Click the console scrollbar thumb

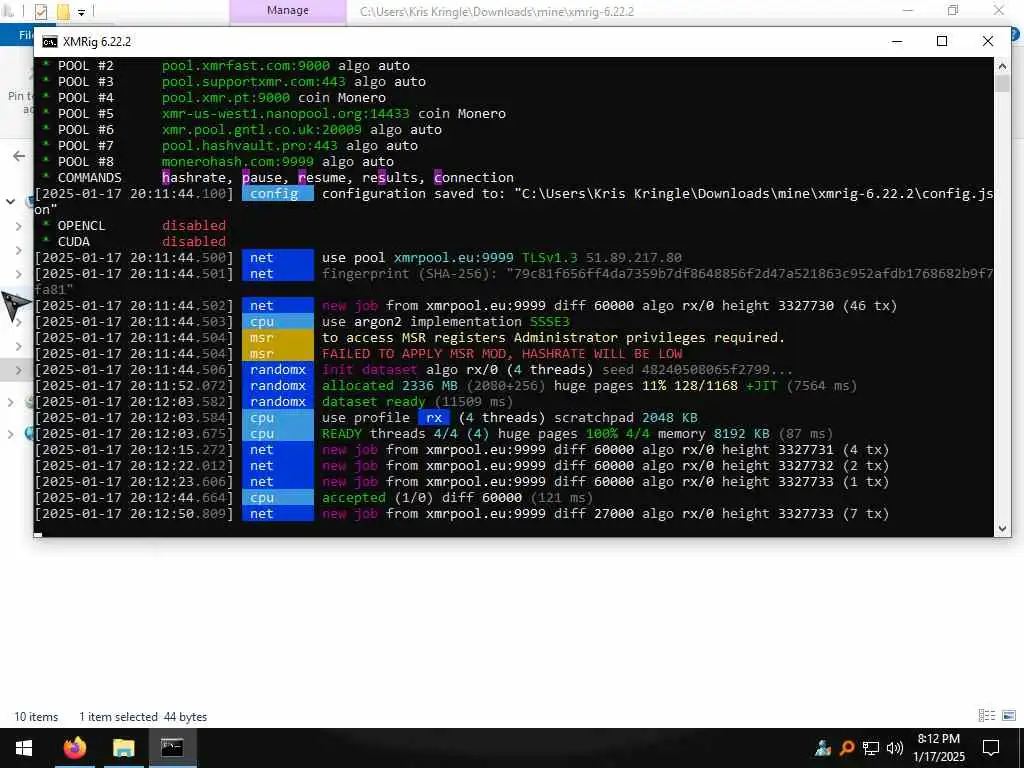(1002, 84)
